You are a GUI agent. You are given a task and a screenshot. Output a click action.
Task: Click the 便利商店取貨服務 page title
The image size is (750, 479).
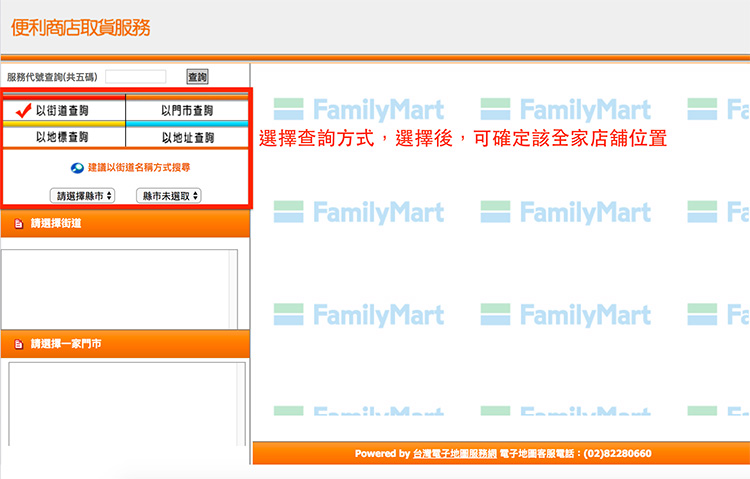click(x=80, y=27)
